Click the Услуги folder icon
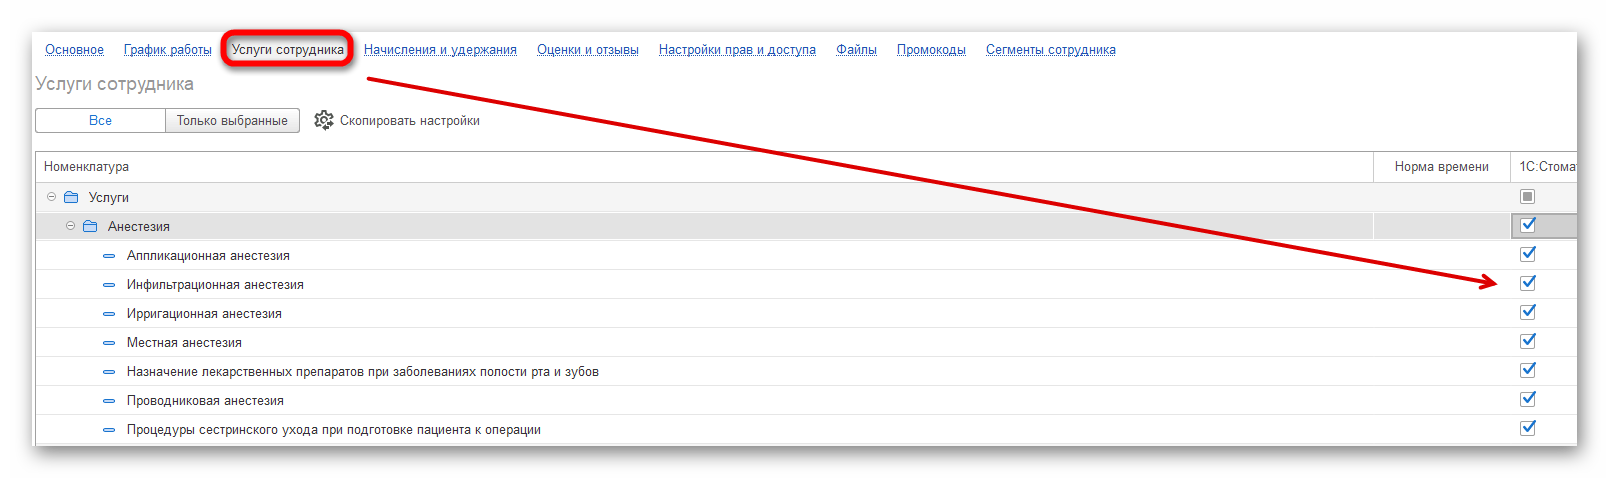Image resolution: width=1609 pixels, height=478 pixels. (71, 197)
